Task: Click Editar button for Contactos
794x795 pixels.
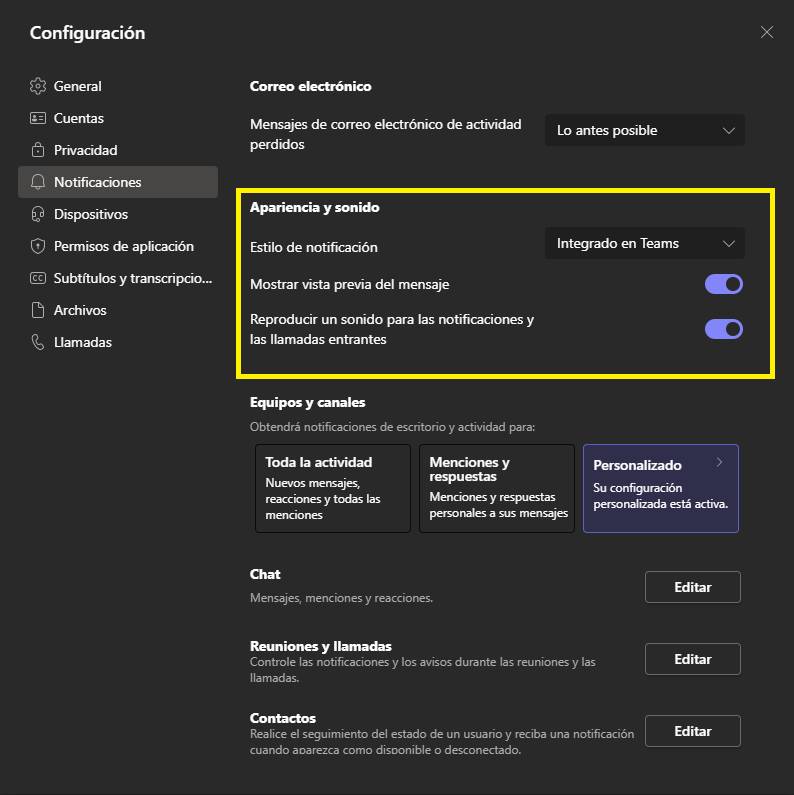Action: pyautogui.click(x=693, y=731)
